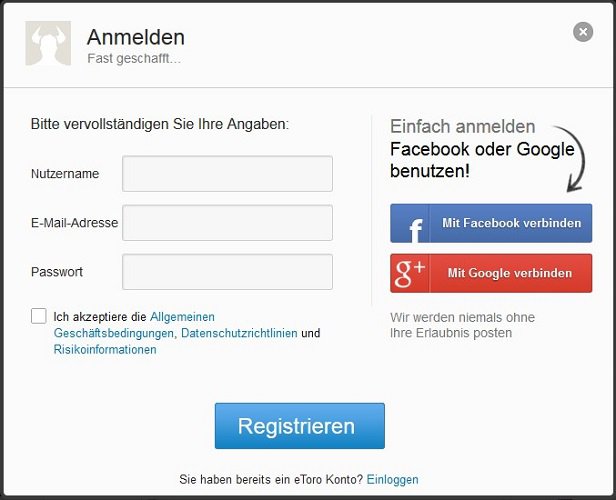616x500 pixels.
Task: Click the 'Ich akzeptiere die' checkbox label text
Action: pyautogui.click(x=100, y=317)
